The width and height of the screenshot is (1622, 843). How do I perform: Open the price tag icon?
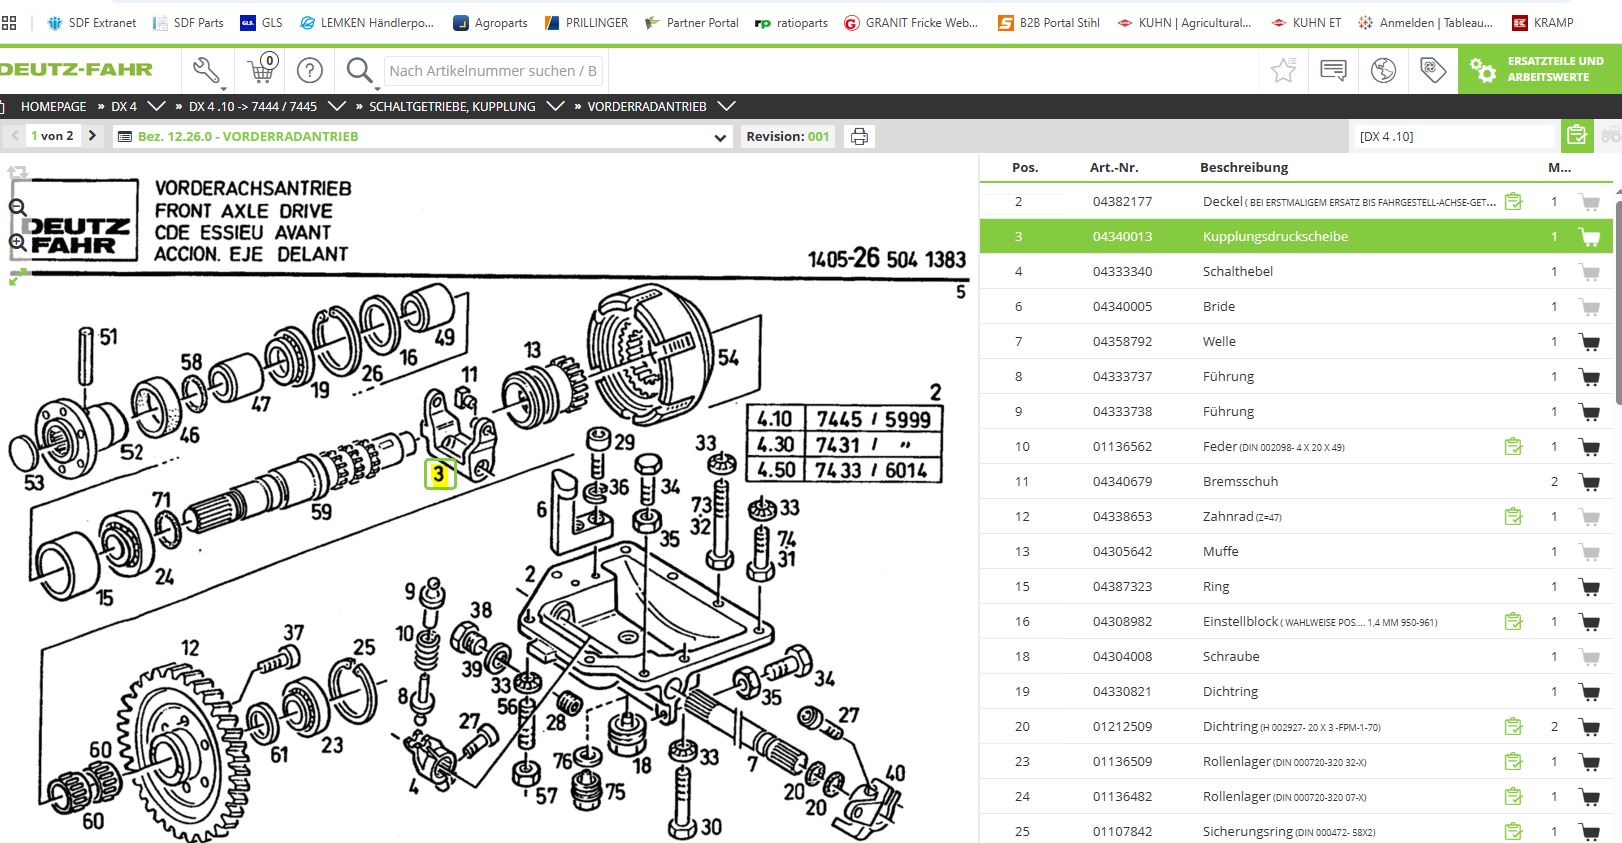pos(1433,70)
